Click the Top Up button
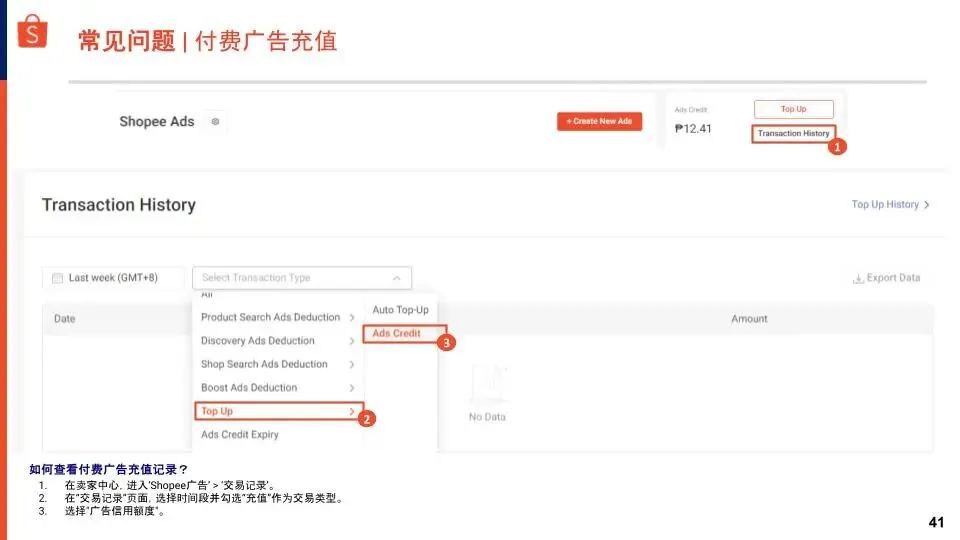Viewport: 960px width, 540px height. point(793,109)
